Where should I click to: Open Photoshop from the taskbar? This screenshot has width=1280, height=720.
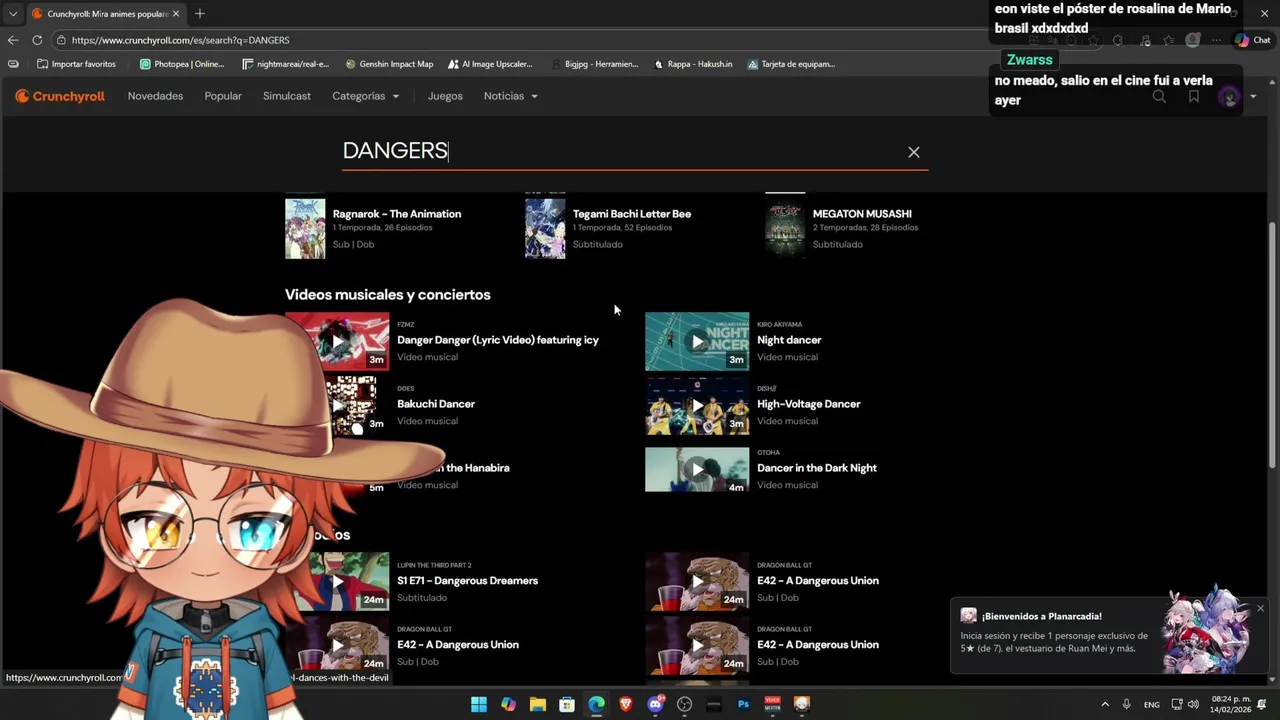[743, 704]
